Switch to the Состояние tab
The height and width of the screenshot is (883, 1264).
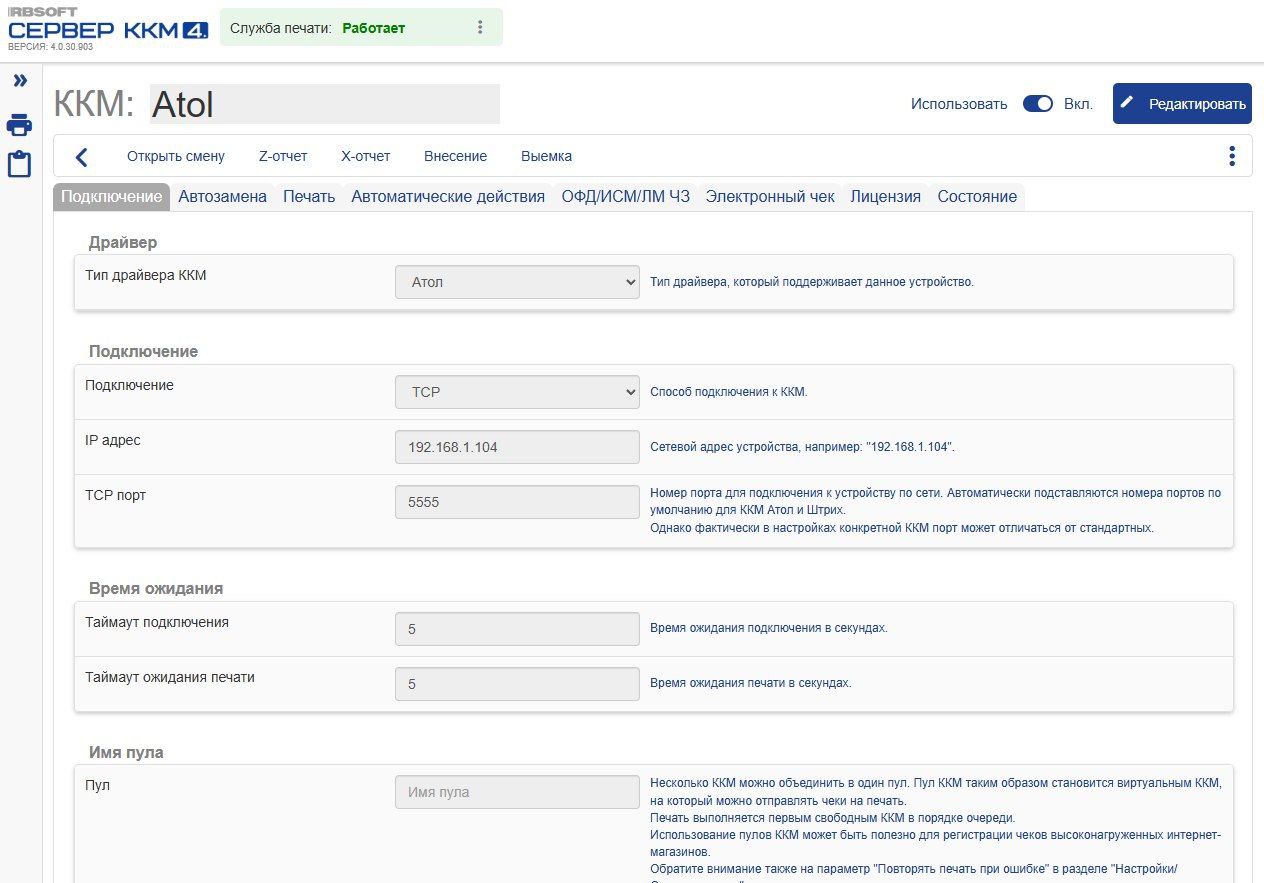coord(977,196)
